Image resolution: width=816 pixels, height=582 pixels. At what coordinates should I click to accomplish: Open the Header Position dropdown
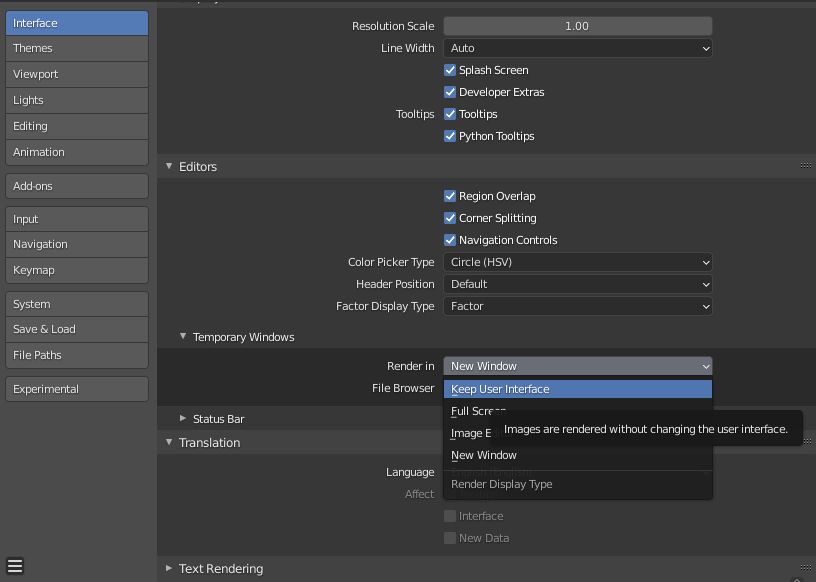578,284
